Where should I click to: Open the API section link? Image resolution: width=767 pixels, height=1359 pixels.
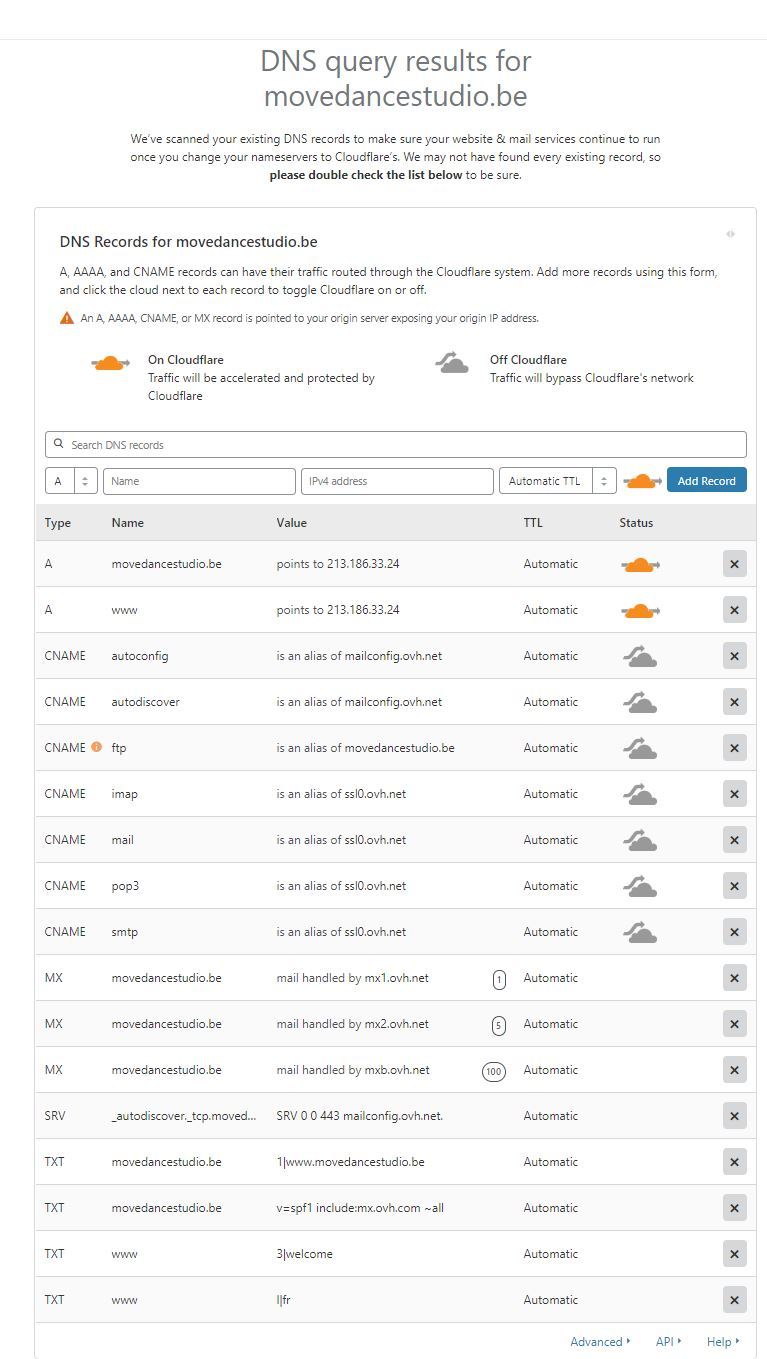coord(668,1342)
